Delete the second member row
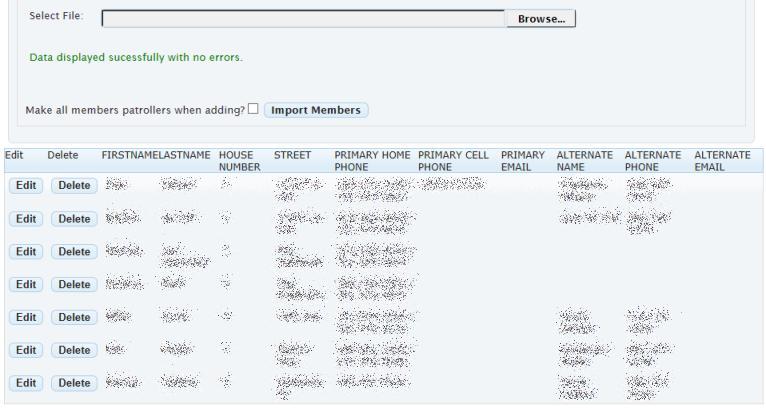The image size is (766, 409). coord(72,219)
